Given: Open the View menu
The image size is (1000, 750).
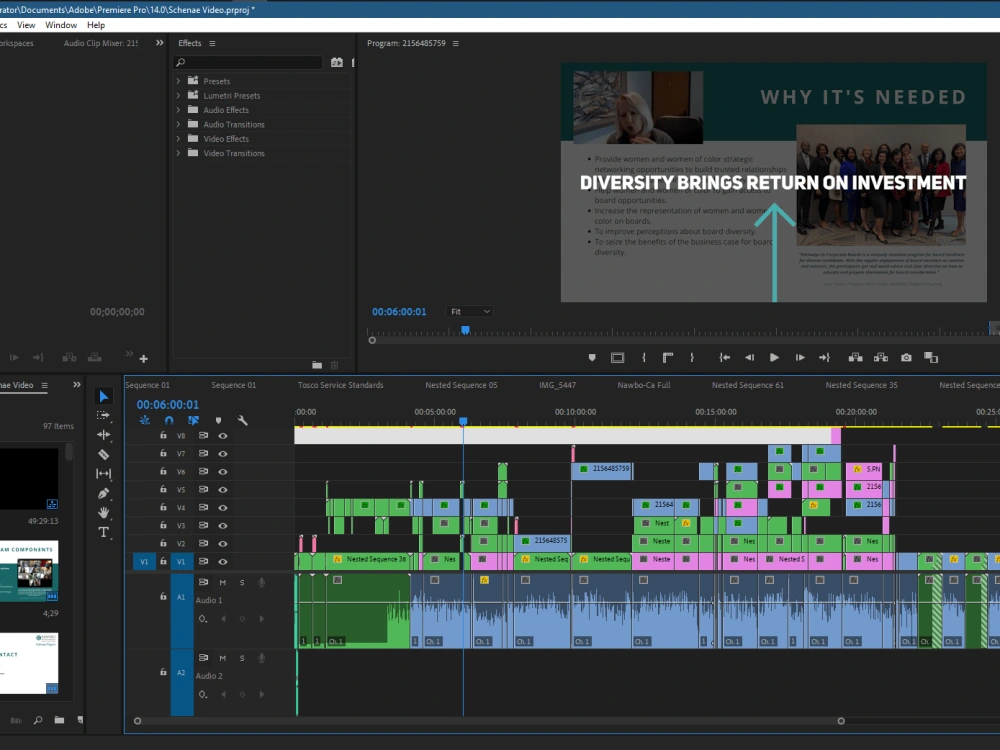Looking at the screenshot, I should [x=26, y=25].
